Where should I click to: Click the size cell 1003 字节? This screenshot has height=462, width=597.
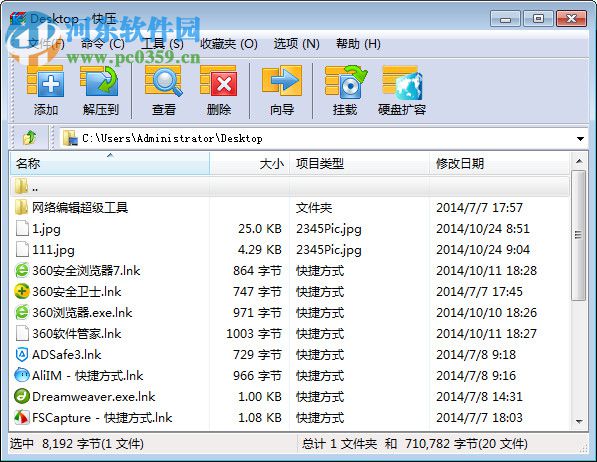click(254, 333)
